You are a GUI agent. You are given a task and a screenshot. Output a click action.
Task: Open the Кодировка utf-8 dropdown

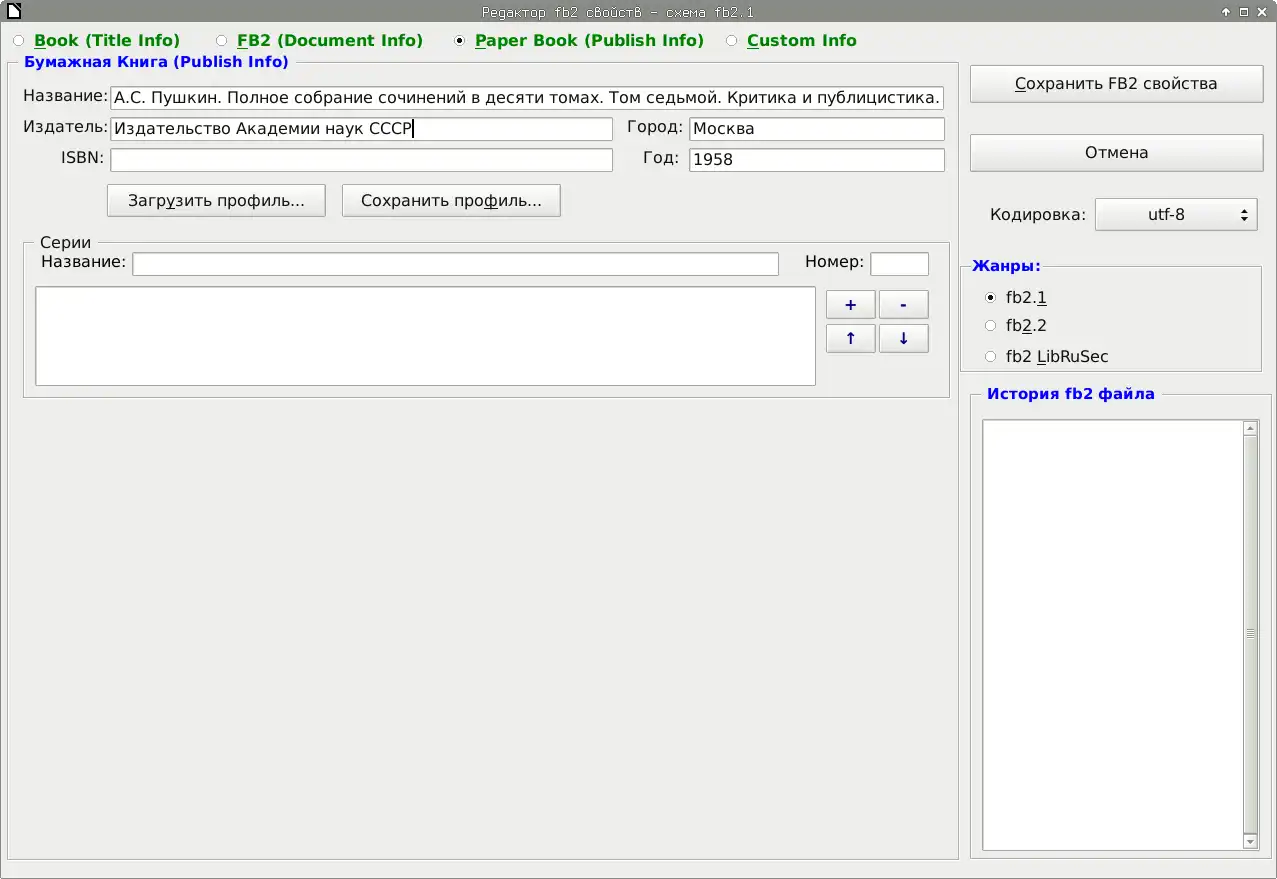click(x=1176, y=214)
